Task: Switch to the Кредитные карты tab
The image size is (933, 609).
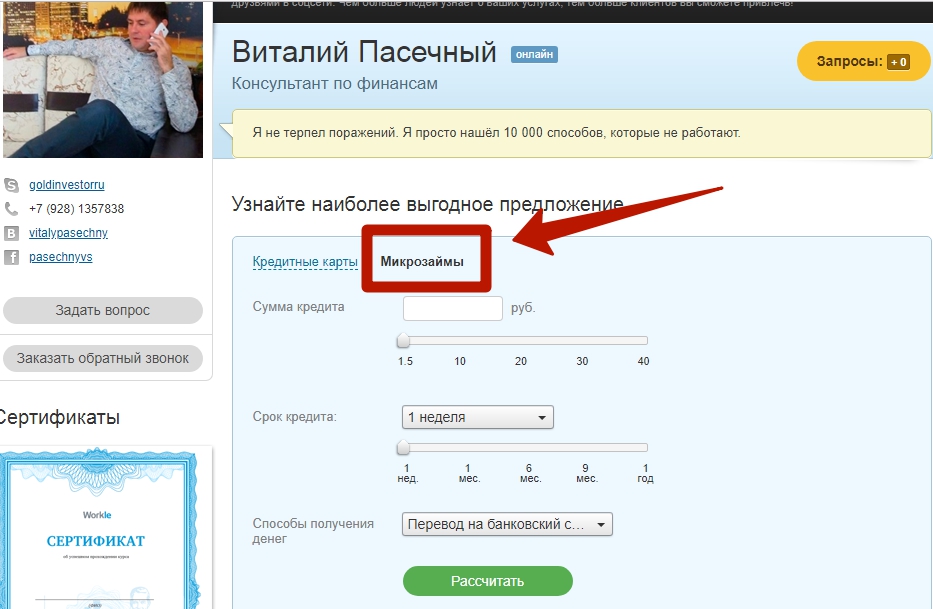Action: click(x=305, y=262)
